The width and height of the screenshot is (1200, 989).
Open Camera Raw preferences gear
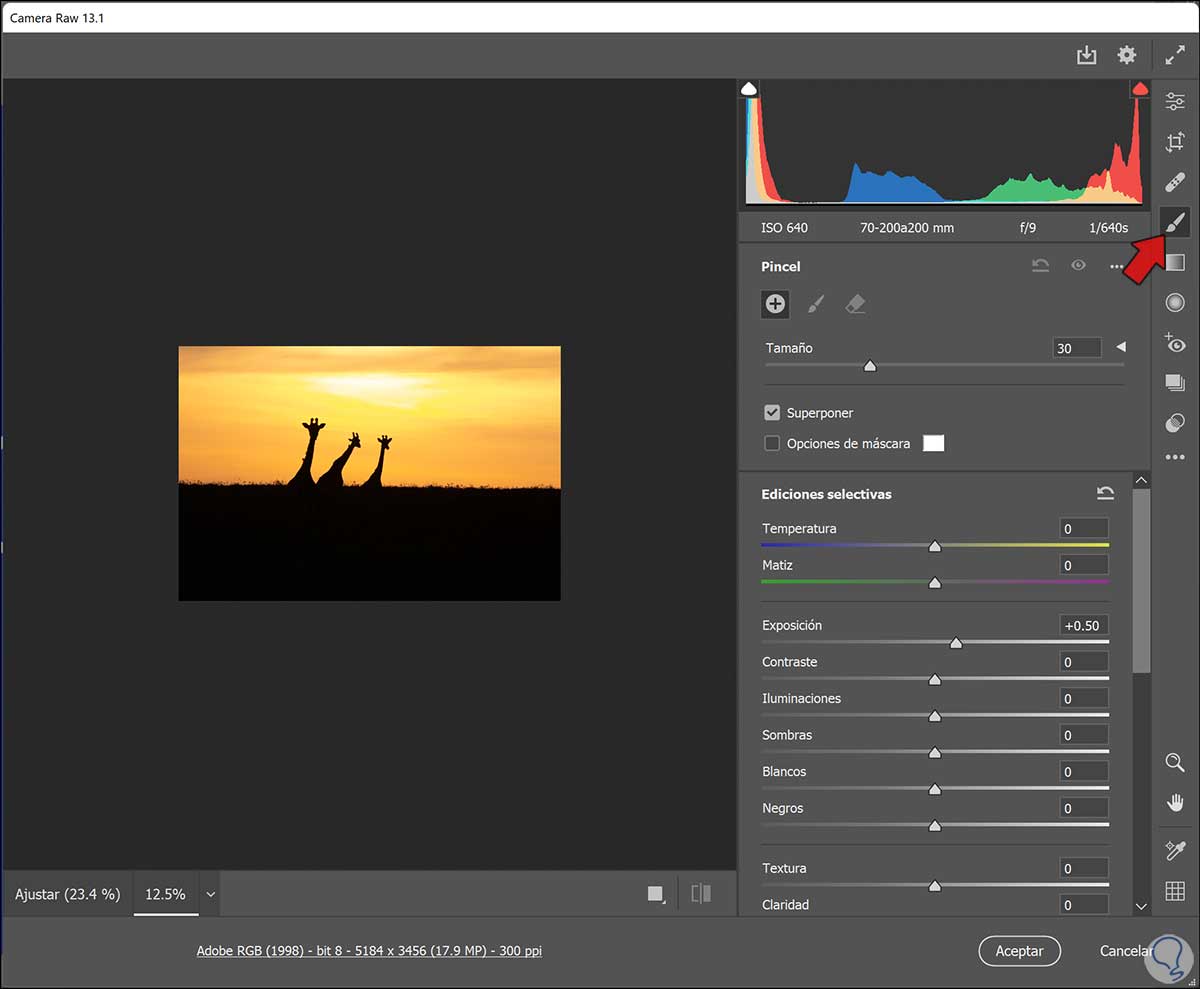(x=1127, y=55)
